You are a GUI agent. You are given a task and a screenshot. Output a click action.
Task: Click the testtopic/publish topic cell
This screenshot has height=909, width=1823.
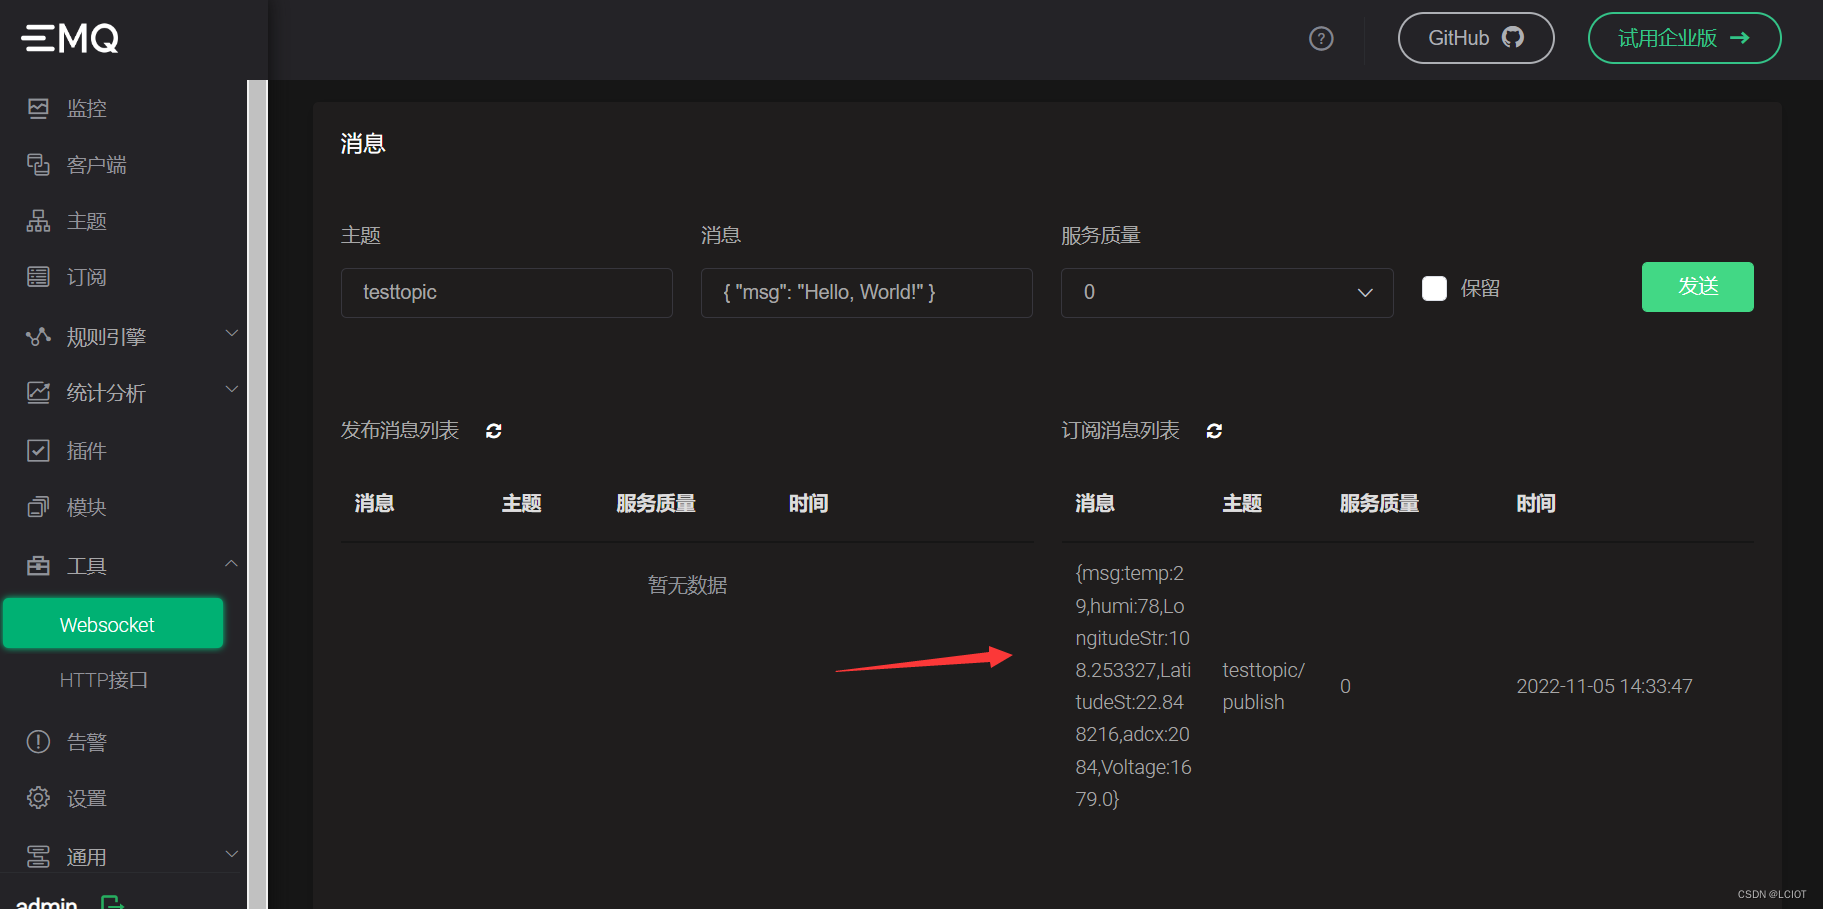coord(1263,686)
